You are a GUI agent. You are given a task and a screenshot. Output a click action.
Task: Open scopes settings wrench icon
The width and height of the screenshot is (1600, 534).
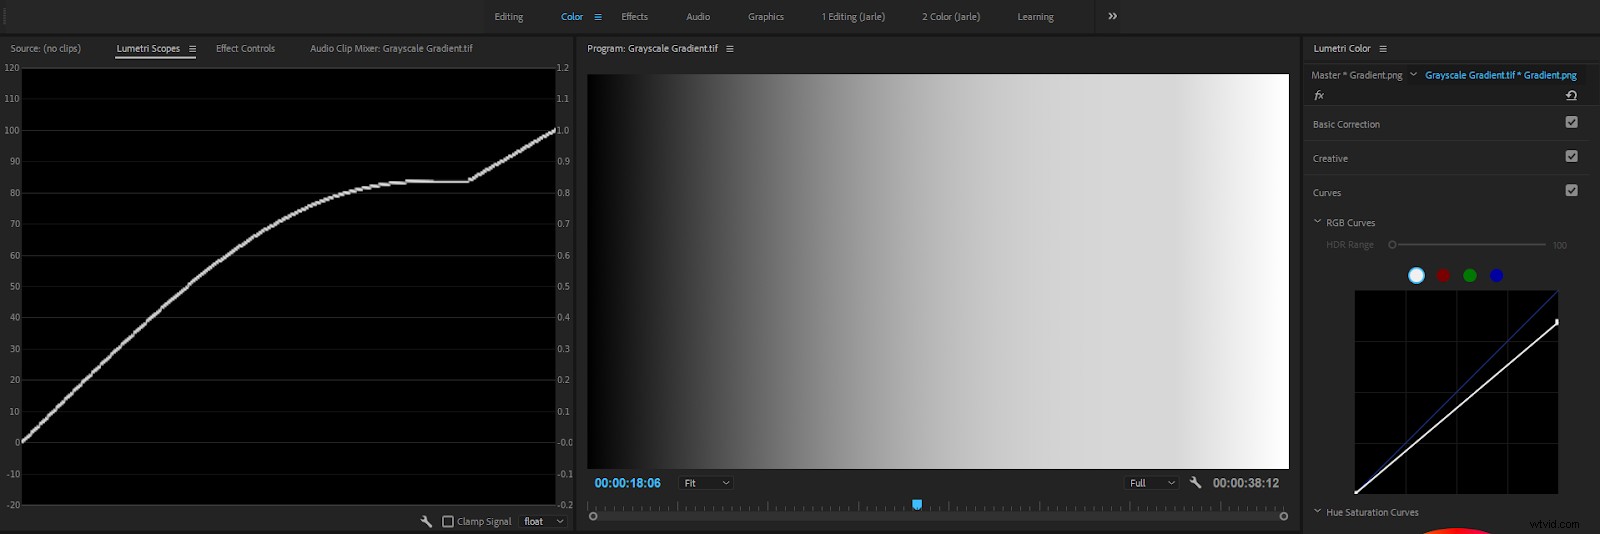click(x=426, y=521)
